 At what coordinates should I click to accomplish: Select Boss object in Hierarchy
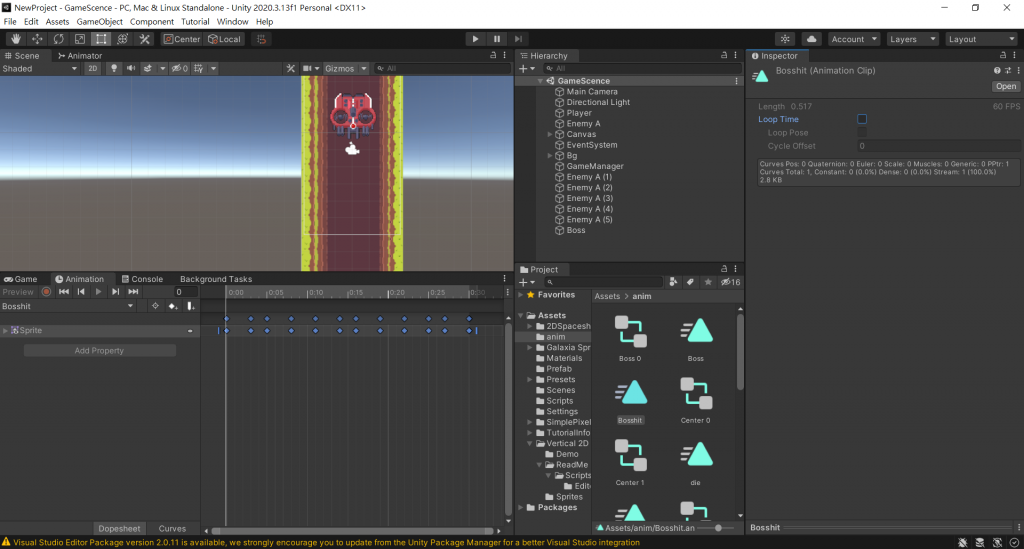(575, 230)
